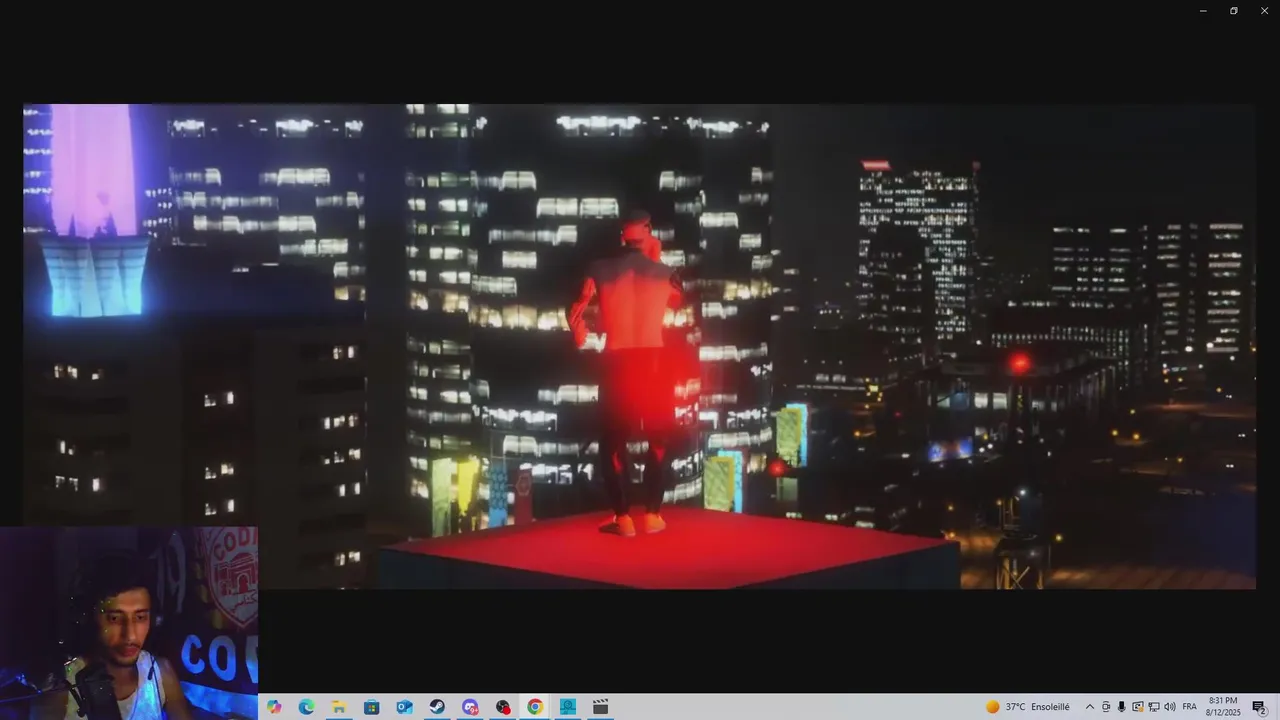Click the microphone tray icon
The image size is (1280, 720).
pos(1121,707)
